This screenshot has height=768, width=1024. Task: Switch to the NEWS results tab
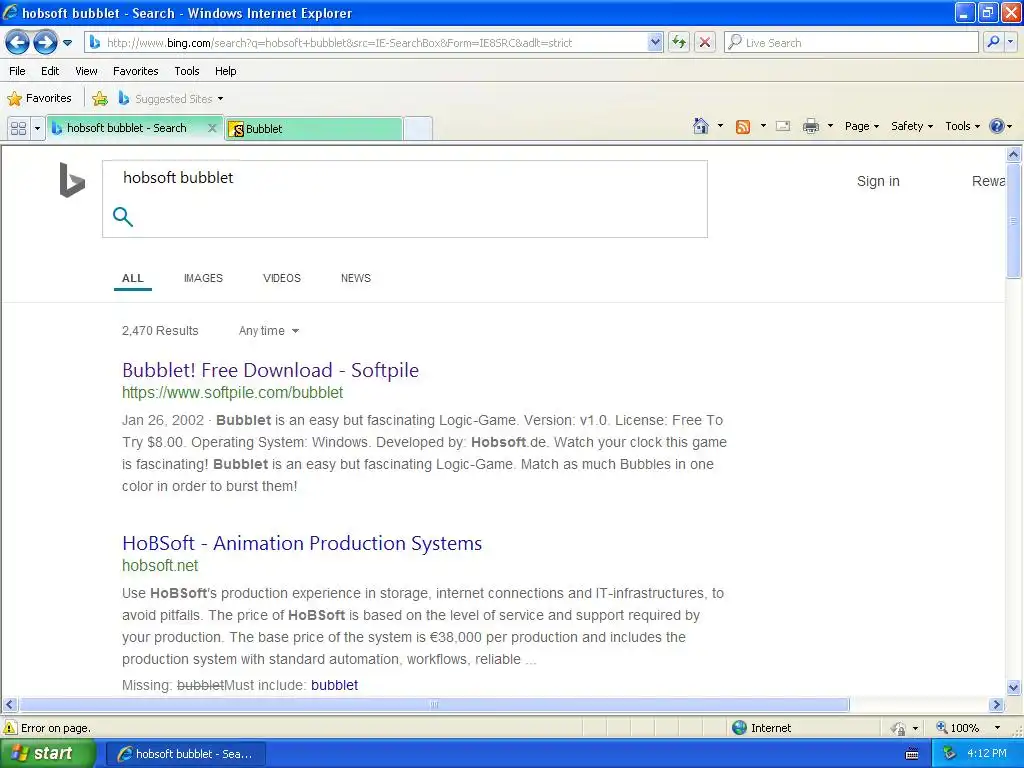356,278
